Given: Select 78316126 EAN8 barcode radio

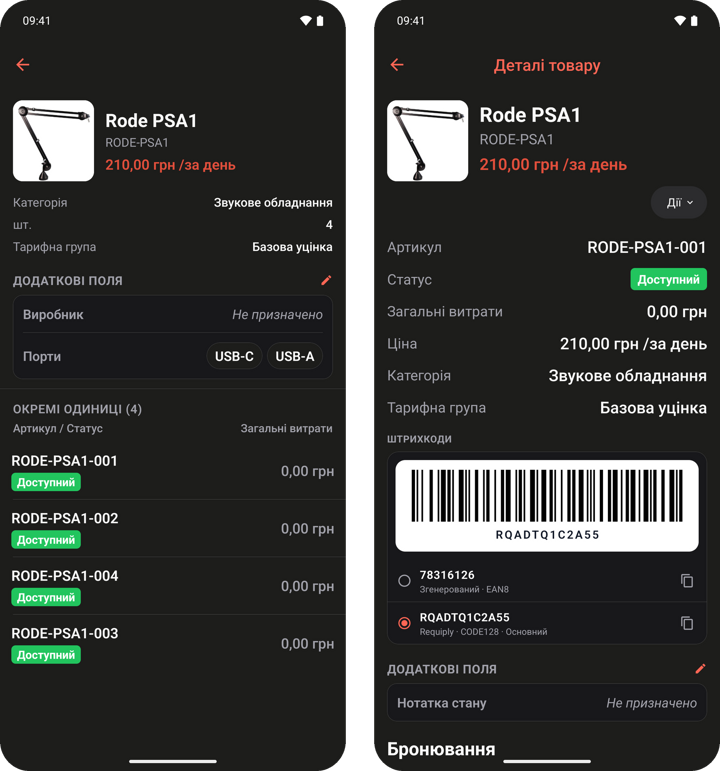Looking at the screenshot, I should pyautogui.click(x=404, y=581).
